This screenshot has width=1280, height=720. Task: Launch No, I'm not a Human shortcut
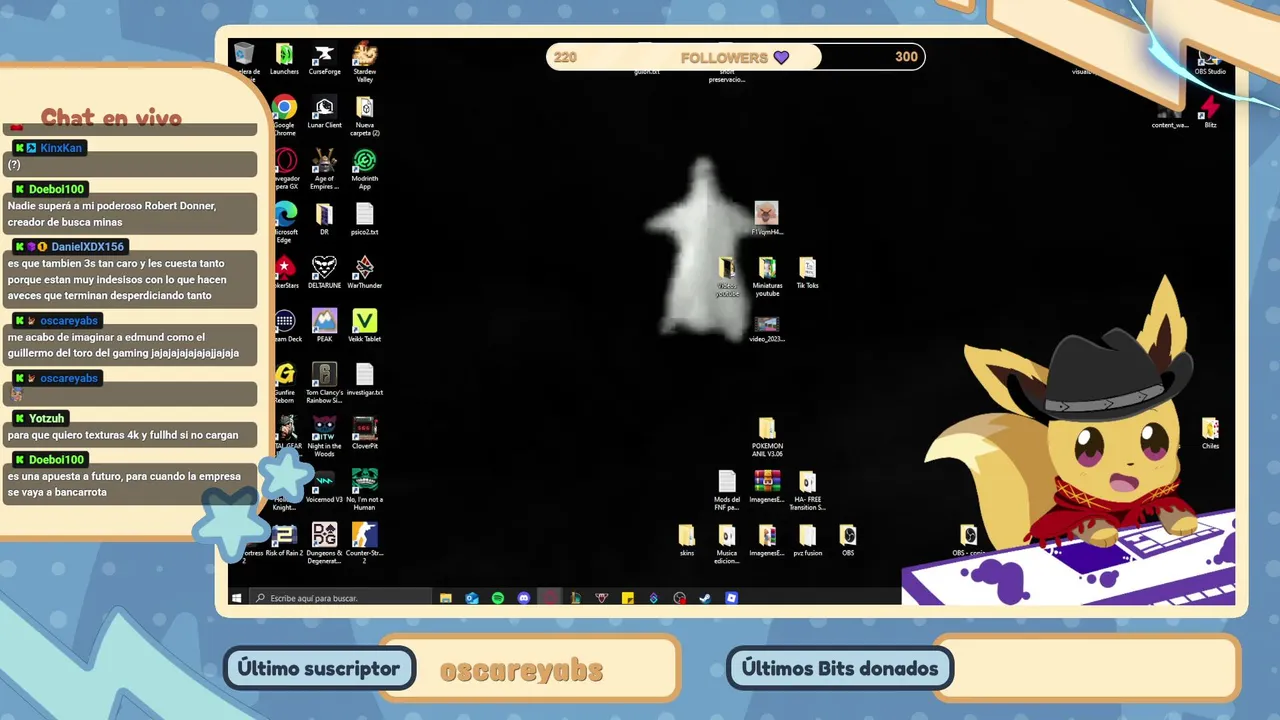point(364,490)
